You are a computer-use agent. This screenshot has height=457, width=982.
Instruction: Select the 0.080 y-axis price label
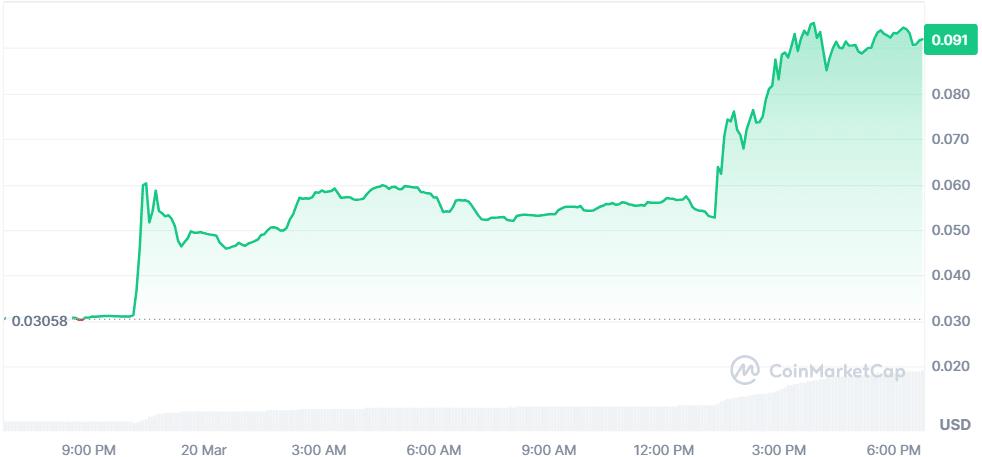tap(948, 94)
